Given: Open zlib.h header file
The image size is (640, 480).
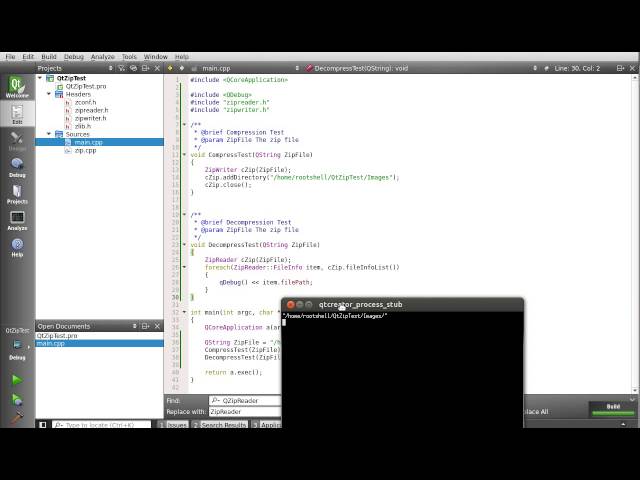Looking at the screenshot, I should pos(83,126).
